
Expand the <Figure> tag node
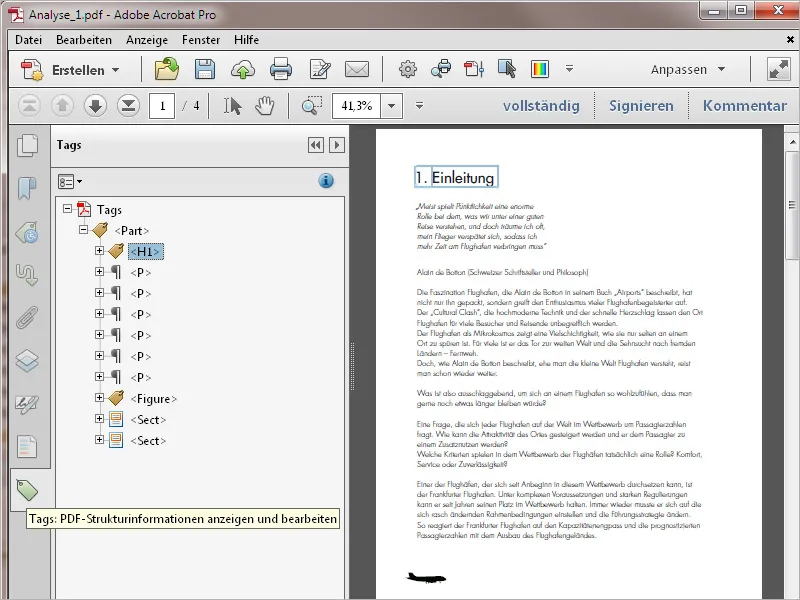click(100, 397)
